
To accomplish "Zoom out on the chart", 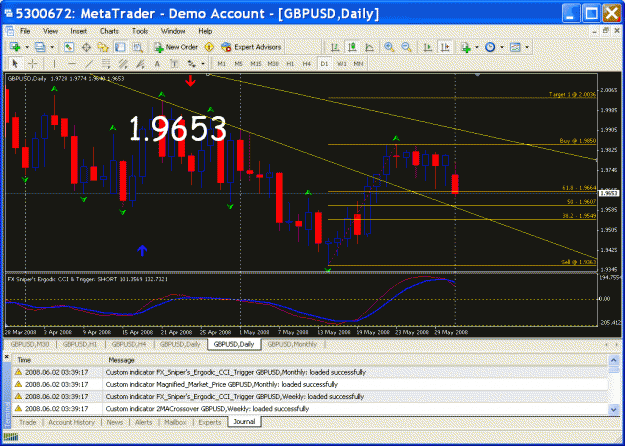I will pos(406,47).
